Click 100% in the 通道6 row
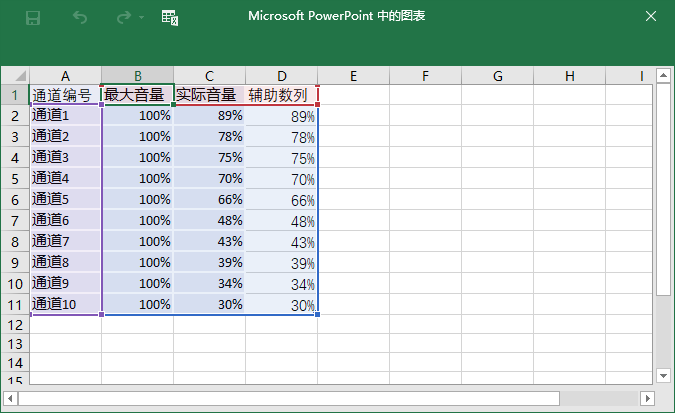Image resolution: width=675 pixels, height=413 pixels. point(138,220)
